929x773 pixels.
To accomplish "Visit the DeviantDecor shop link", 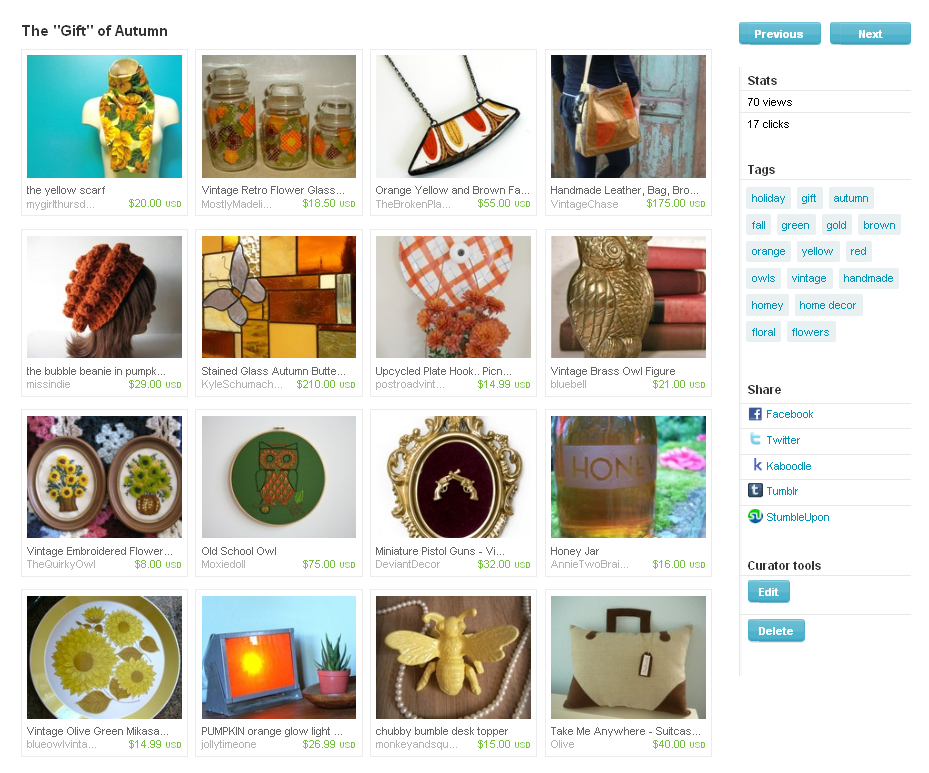I will pyautogui.click(x=408, y=564).
